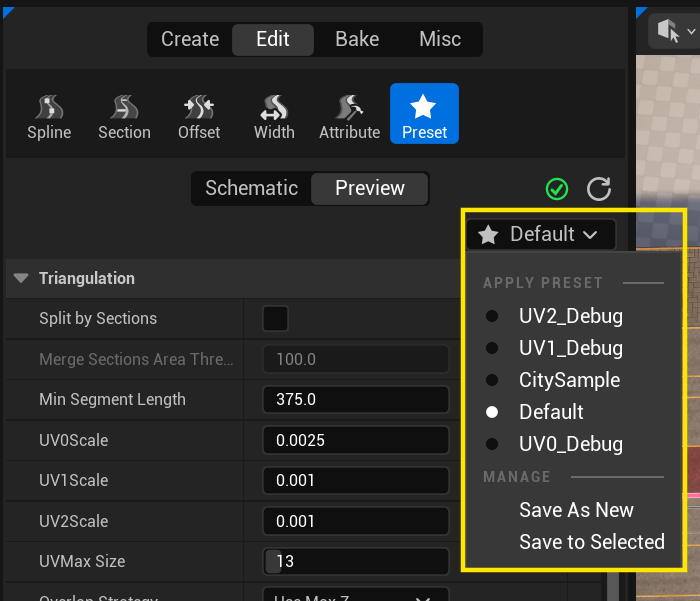Viewport: 700px width, 601px height.
Task: Apply the UV0_Debug preset
Action: click(571, 444)
